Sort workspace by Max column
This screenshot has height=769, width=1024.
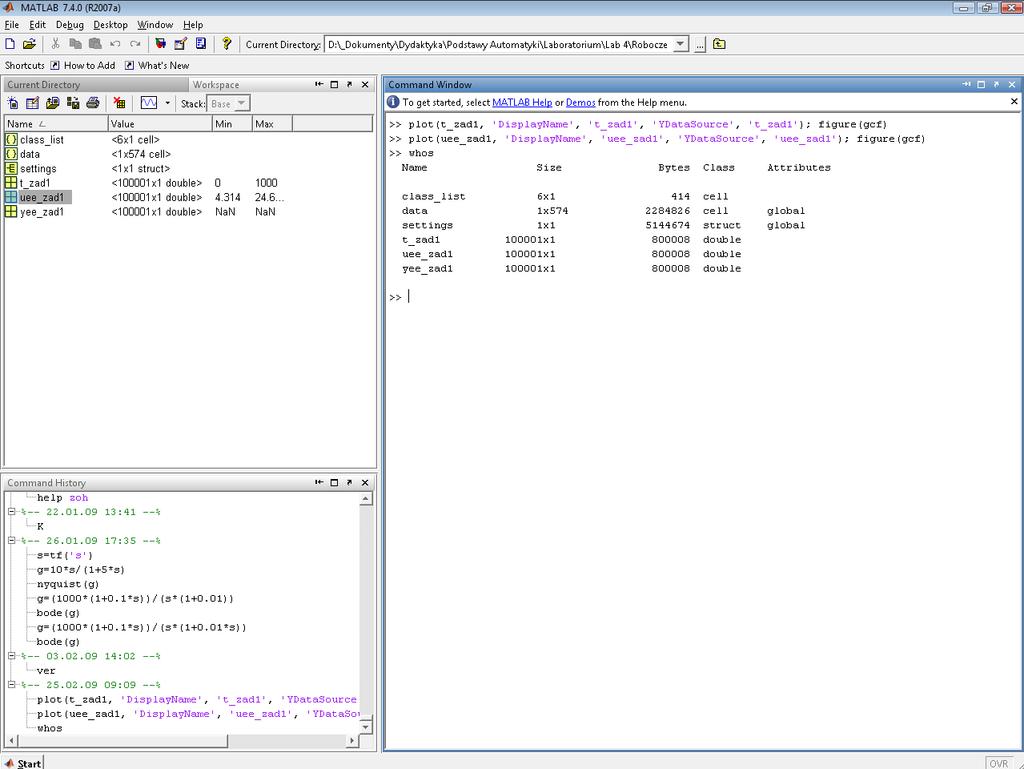[x=272, y=124]
